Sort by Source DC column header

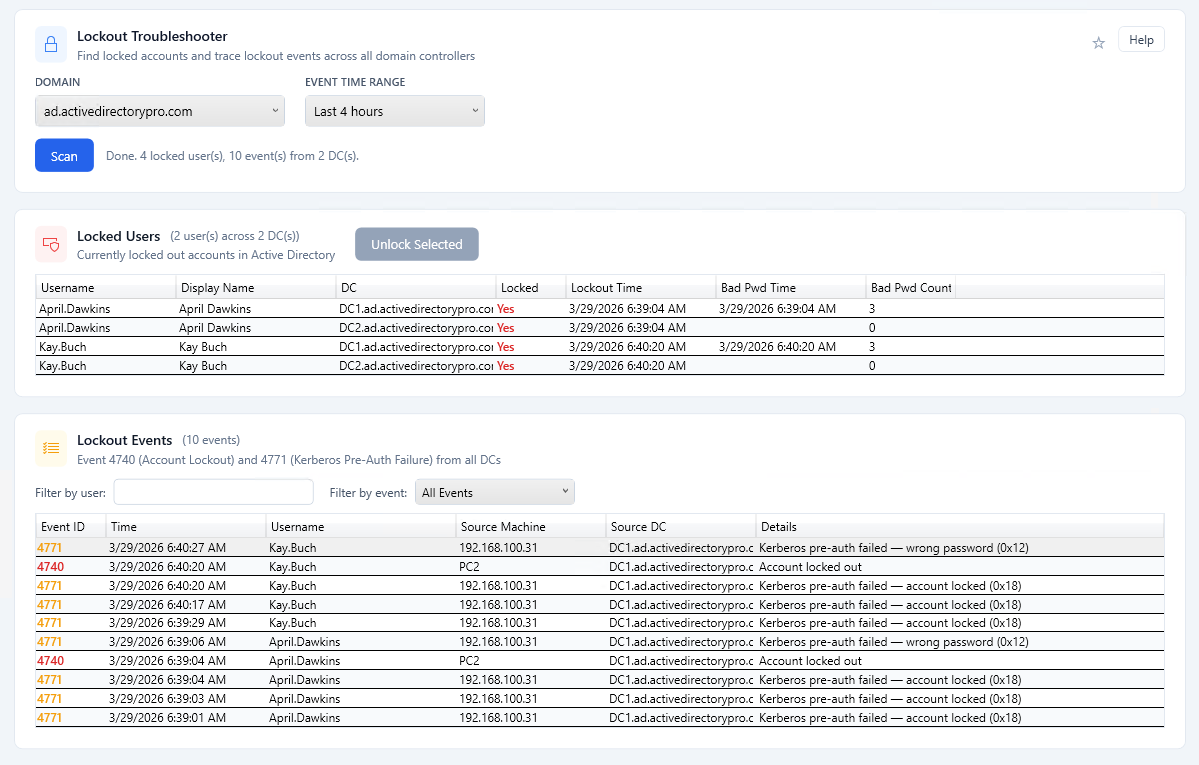point(681,526)
